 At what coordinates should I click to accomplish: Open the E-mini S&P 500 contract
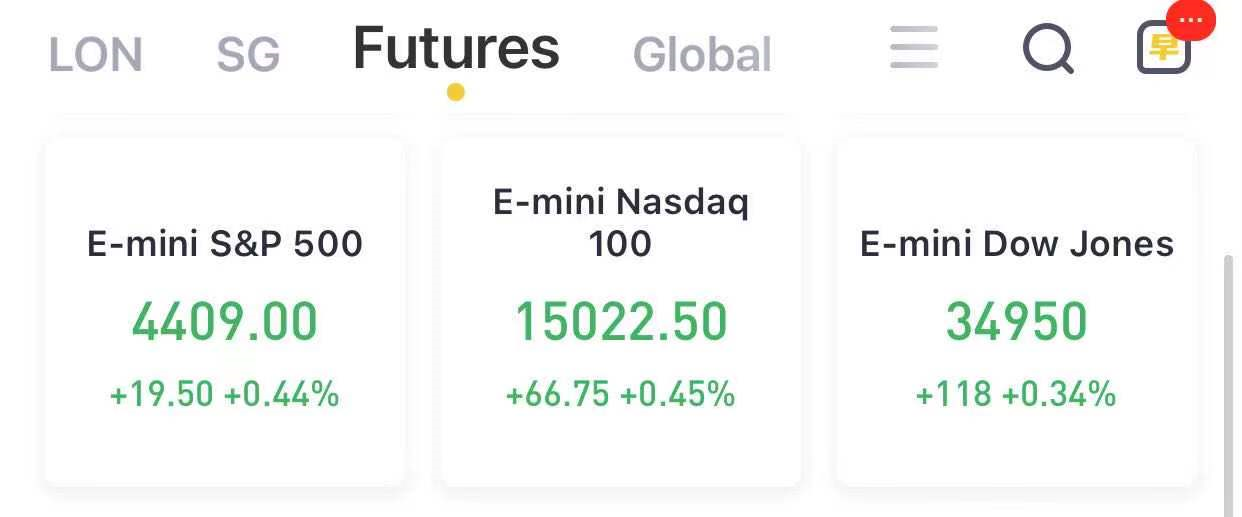(x=225, y=312)
